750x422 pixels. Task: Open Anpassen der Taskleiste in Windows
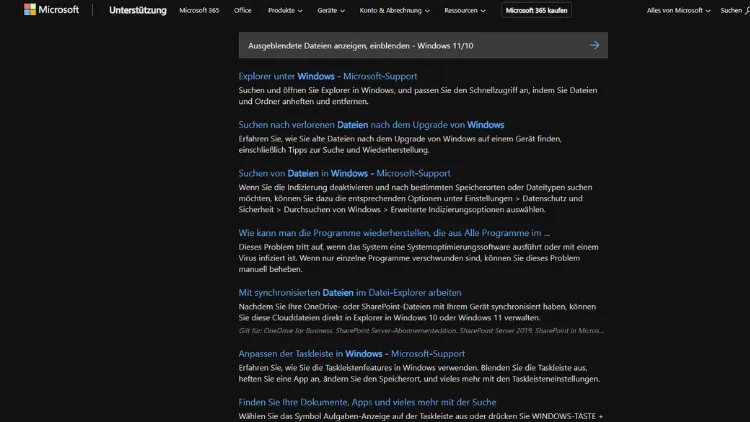point(352,354)
